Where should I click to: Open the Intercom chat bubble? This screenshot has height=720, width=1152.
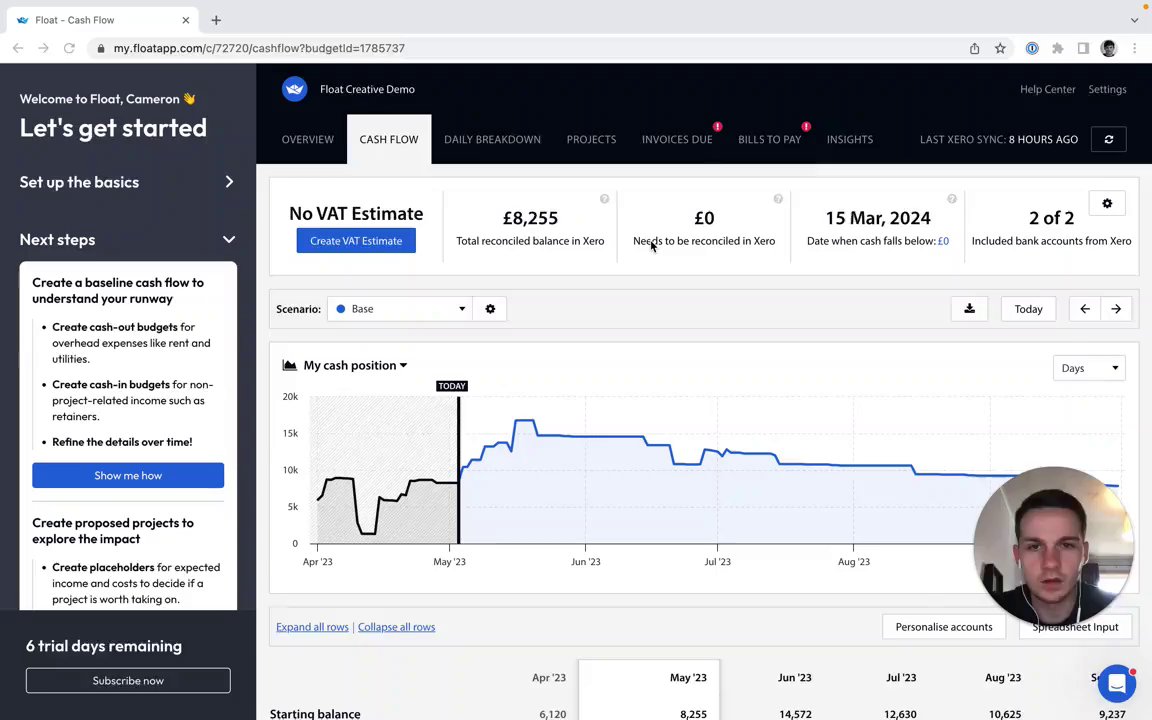(x=1117, y=683)
